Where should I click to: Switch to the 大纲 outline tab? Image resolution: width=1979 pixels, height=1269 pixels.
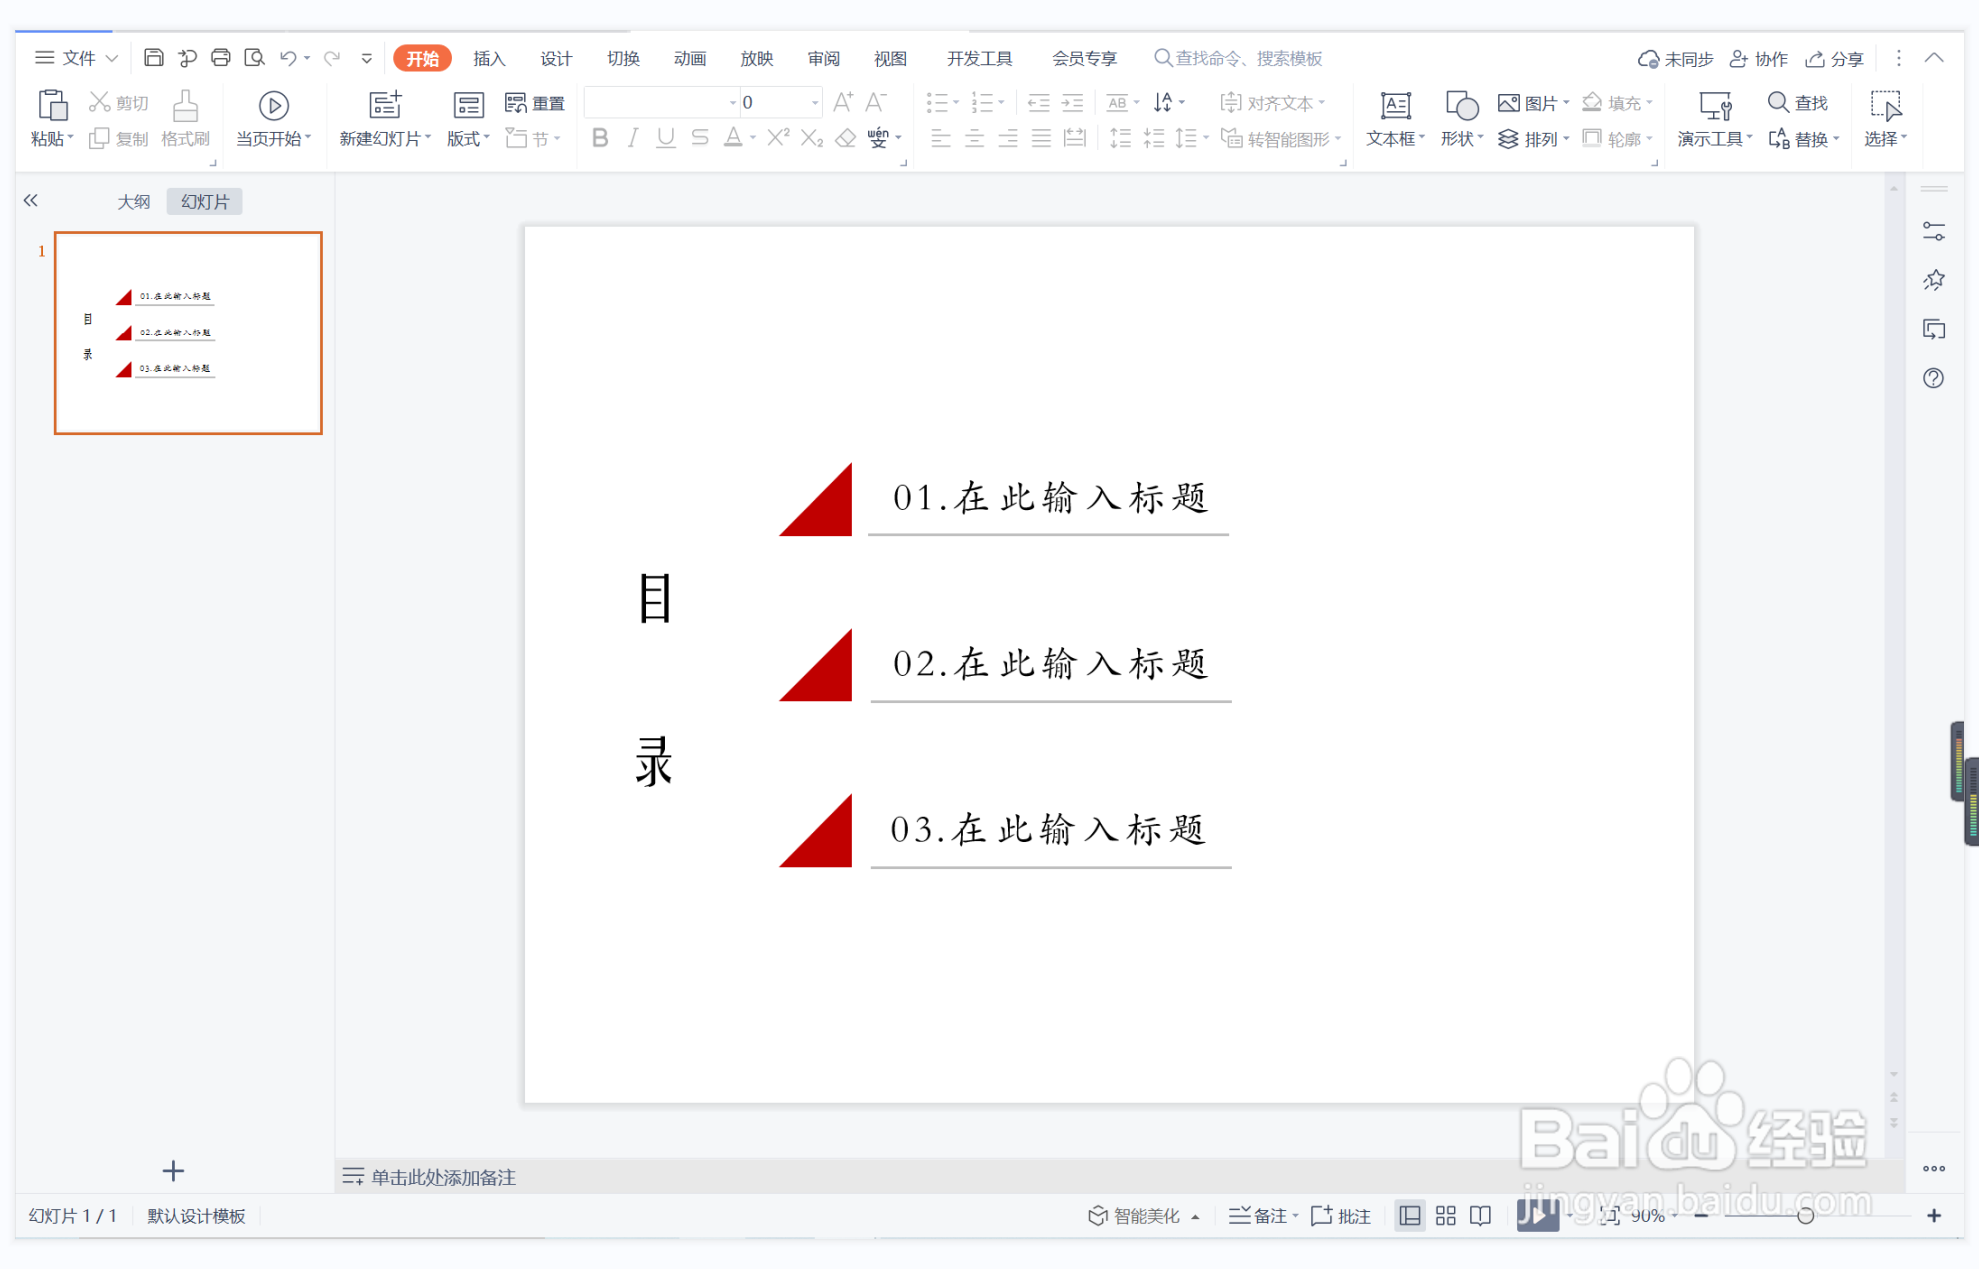click(134, 200)
